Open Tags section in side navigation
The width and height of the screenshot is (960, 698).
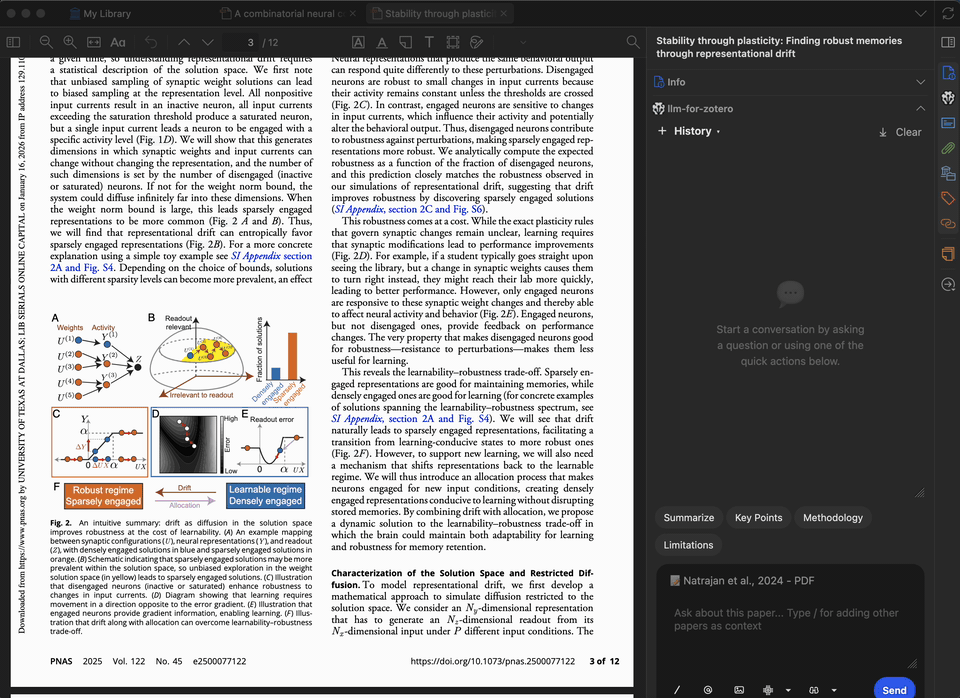point(947,198)
